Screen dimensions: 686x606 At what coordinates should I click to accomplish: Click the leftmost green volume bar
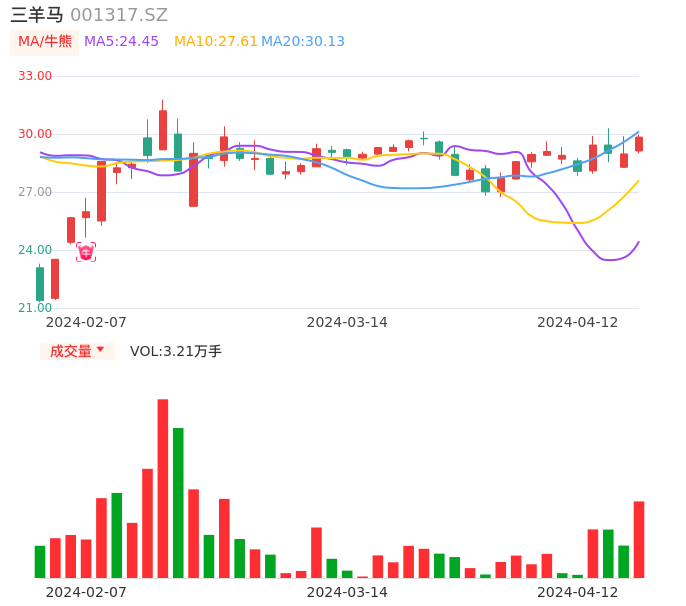(40, 561)
